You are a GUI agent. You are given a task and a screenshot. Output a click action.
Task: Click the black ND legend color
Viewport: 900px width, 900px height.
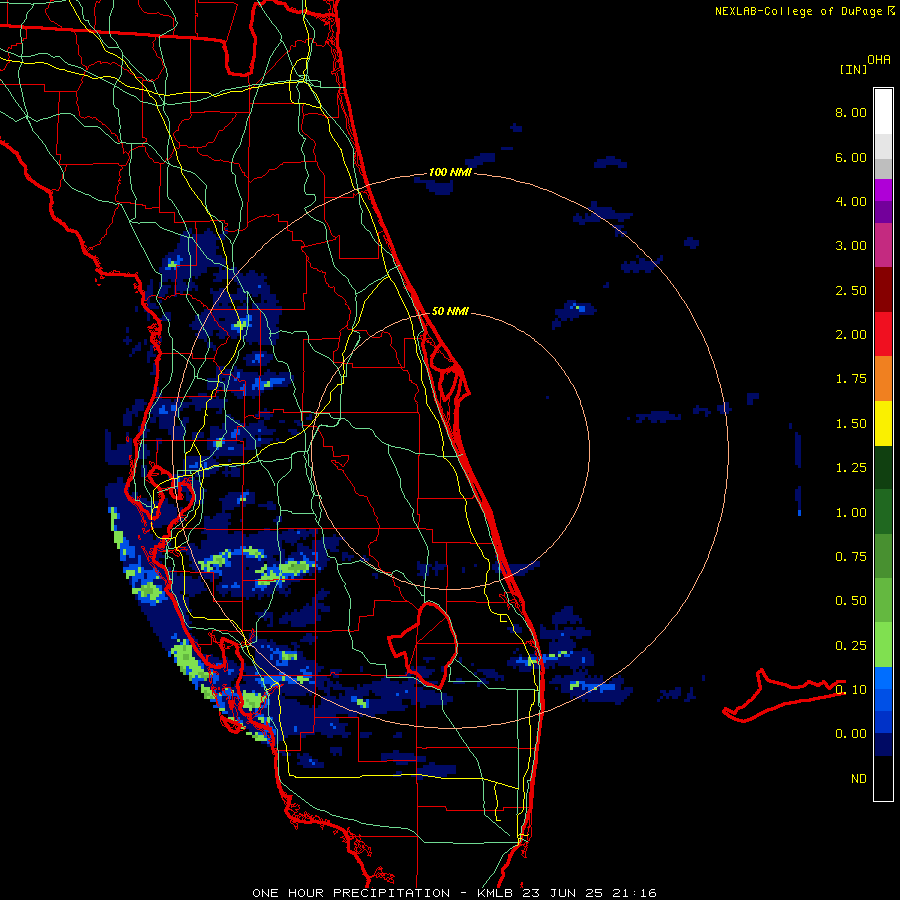pos(883,778)
